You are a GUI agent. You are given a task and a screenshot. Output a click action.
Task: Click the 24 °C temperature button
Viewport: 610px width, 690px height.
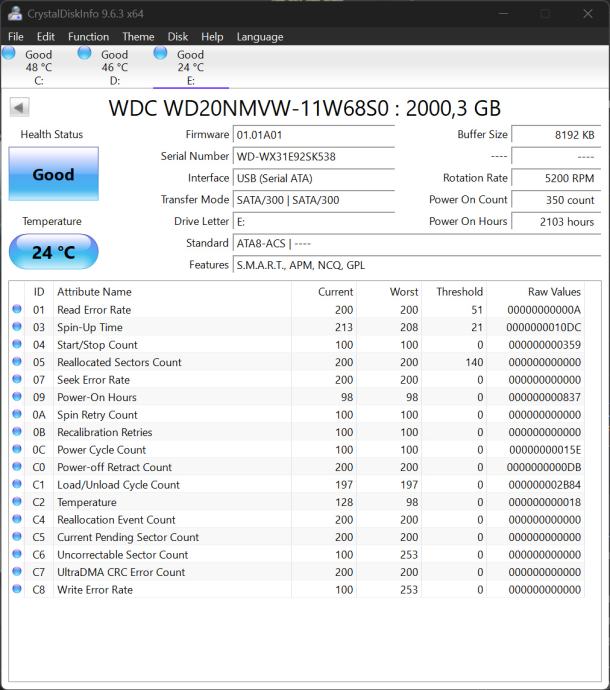click(53, 252)
